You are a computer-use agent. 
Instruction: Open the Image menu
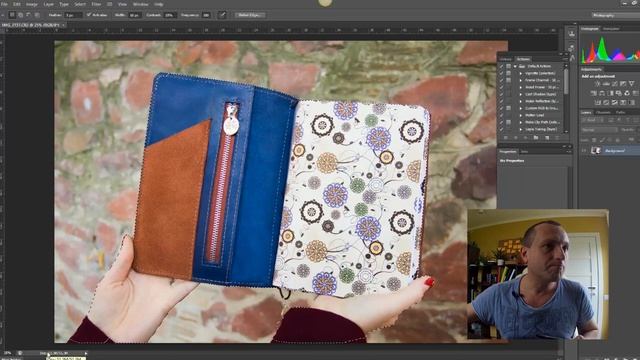click(x=32, y=4)
